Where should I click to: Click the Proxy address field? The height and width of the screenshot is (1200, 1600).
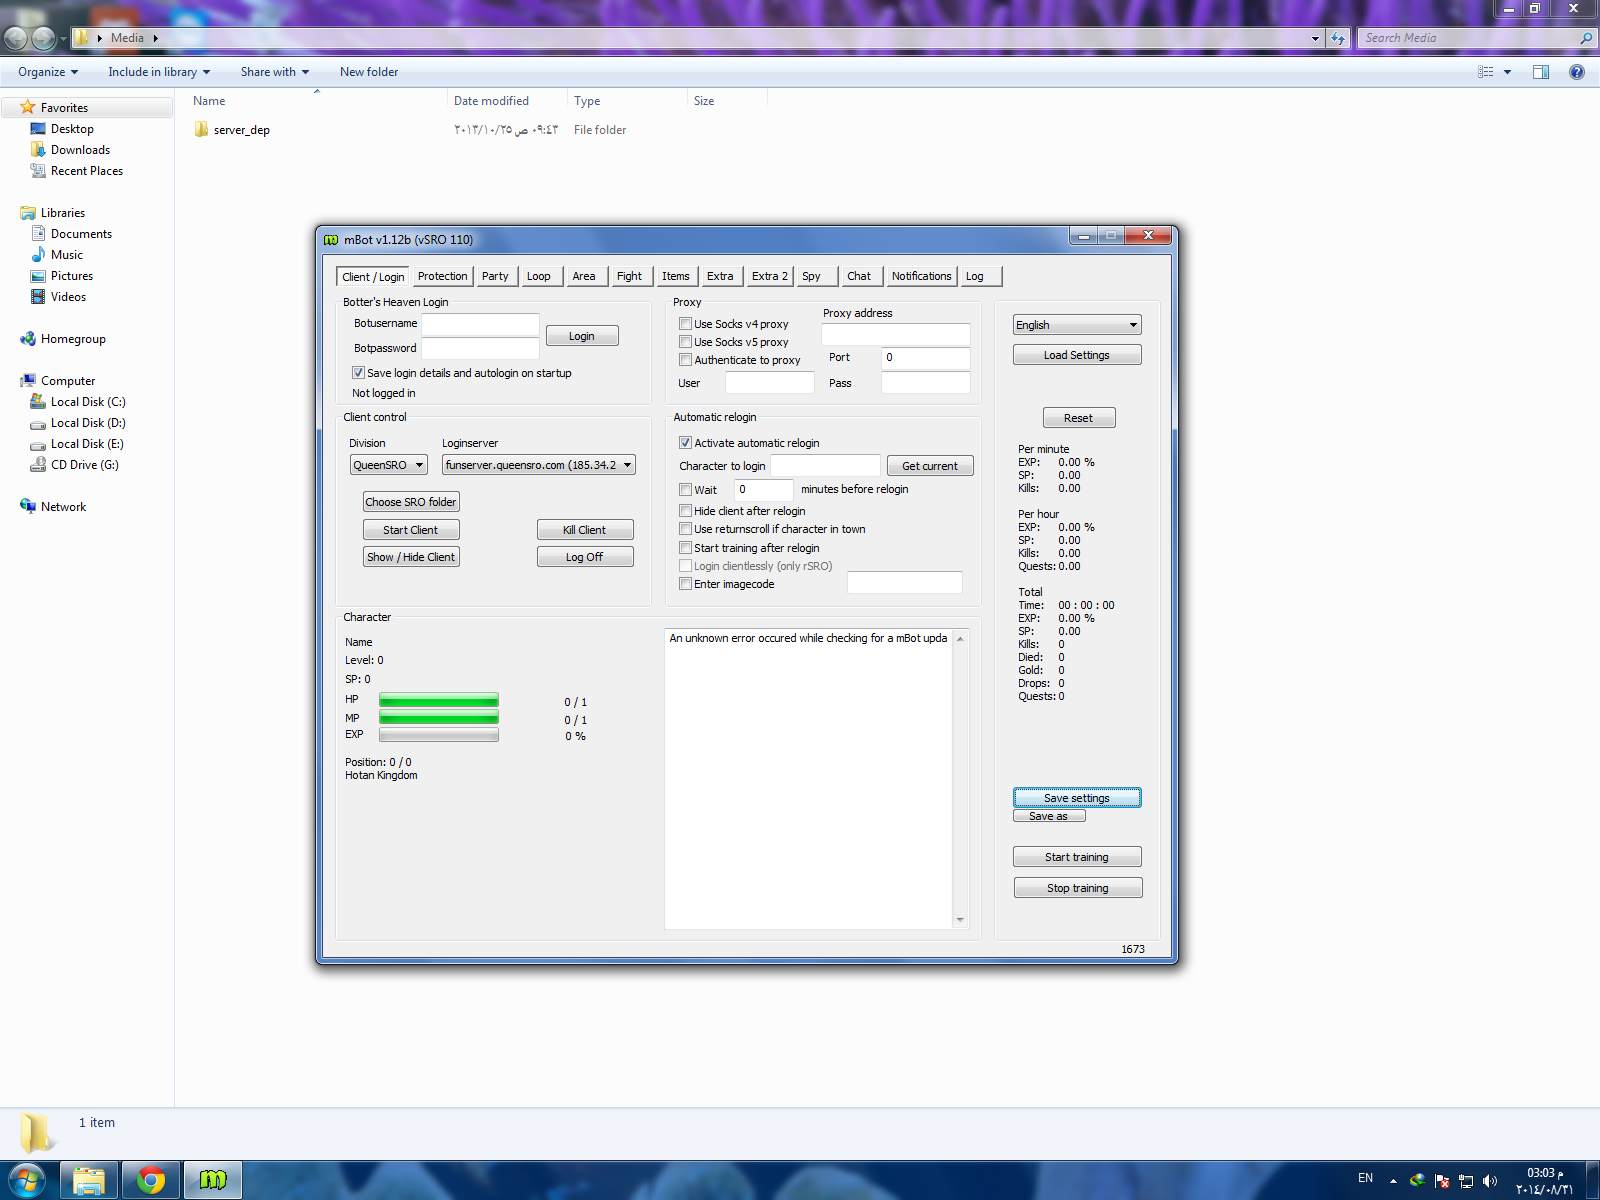coord(896,334)
